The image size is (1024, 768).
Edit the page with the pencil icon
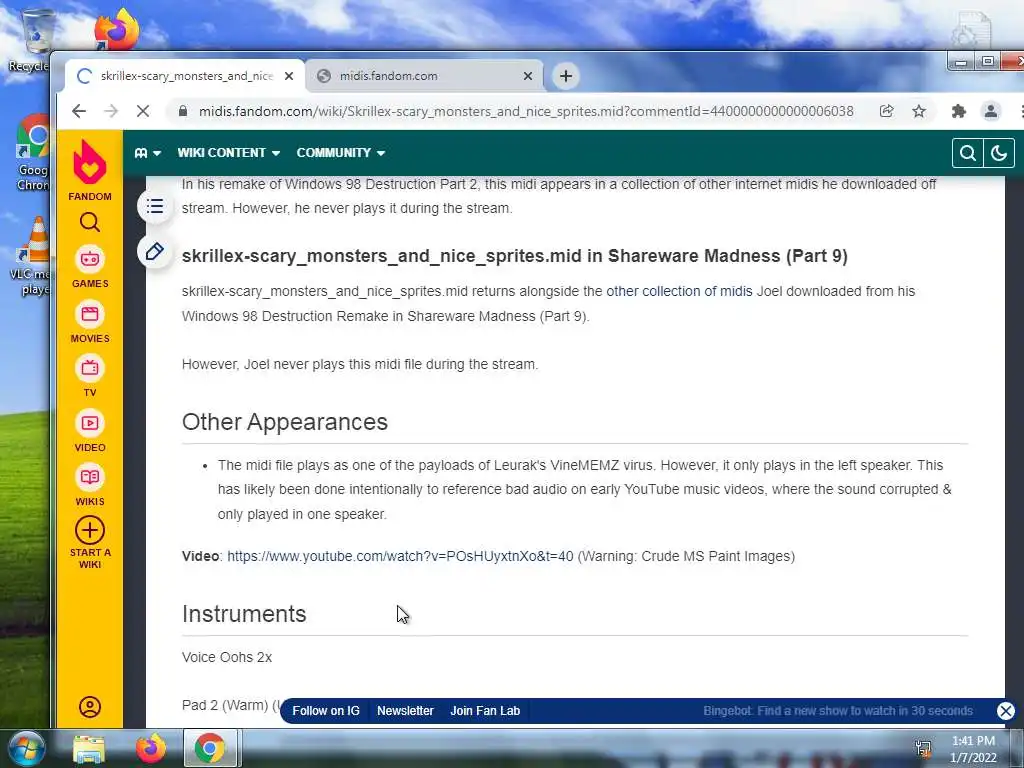[x=155, y=251]
